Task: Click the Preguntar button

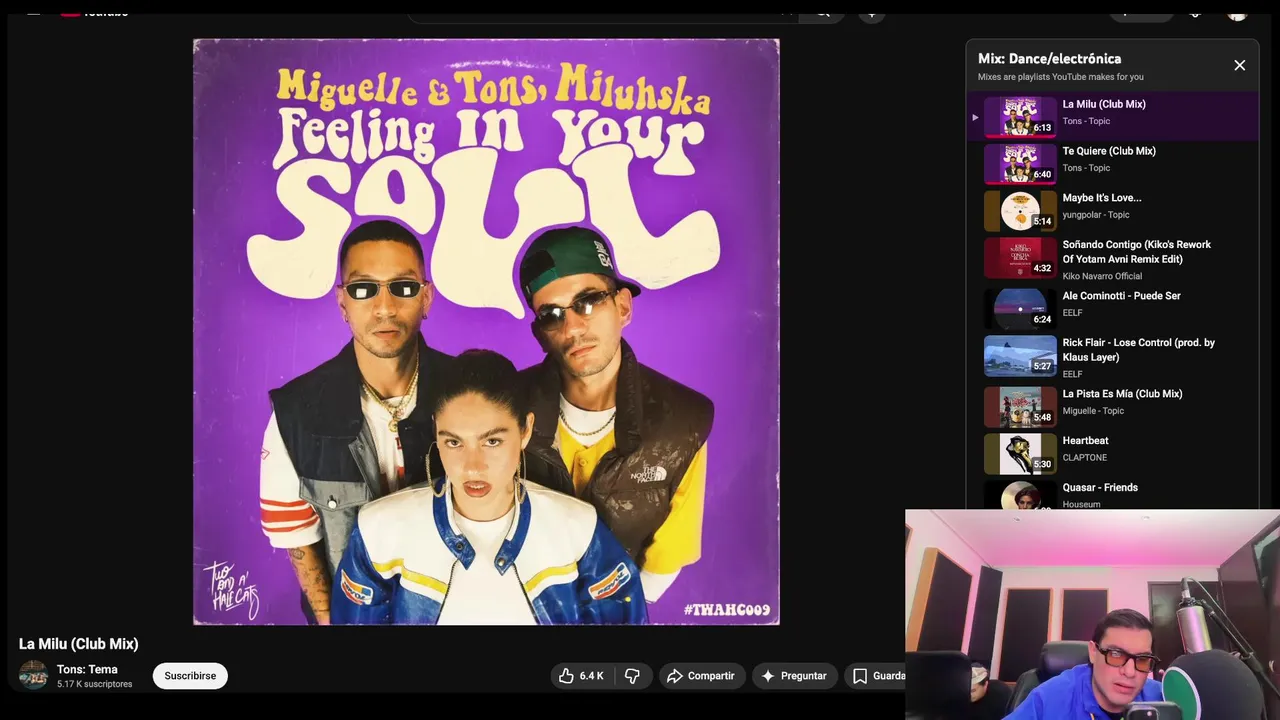Action: pyautogui.click(x=794, y=676)
